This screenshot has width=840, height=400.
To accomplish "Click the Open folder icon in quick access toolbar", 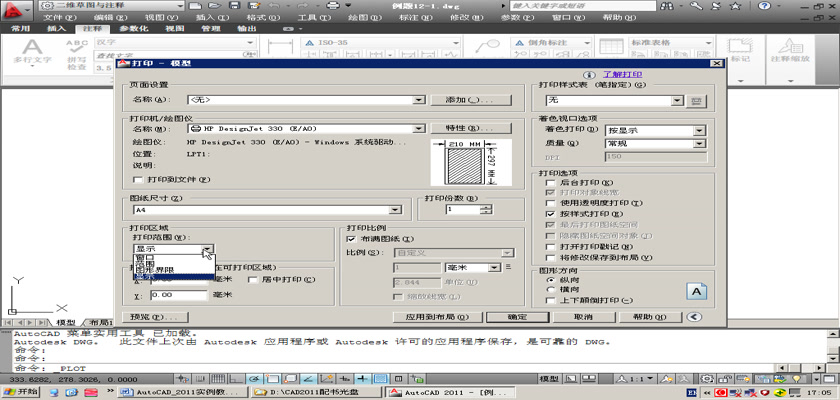I will point(215,6).
